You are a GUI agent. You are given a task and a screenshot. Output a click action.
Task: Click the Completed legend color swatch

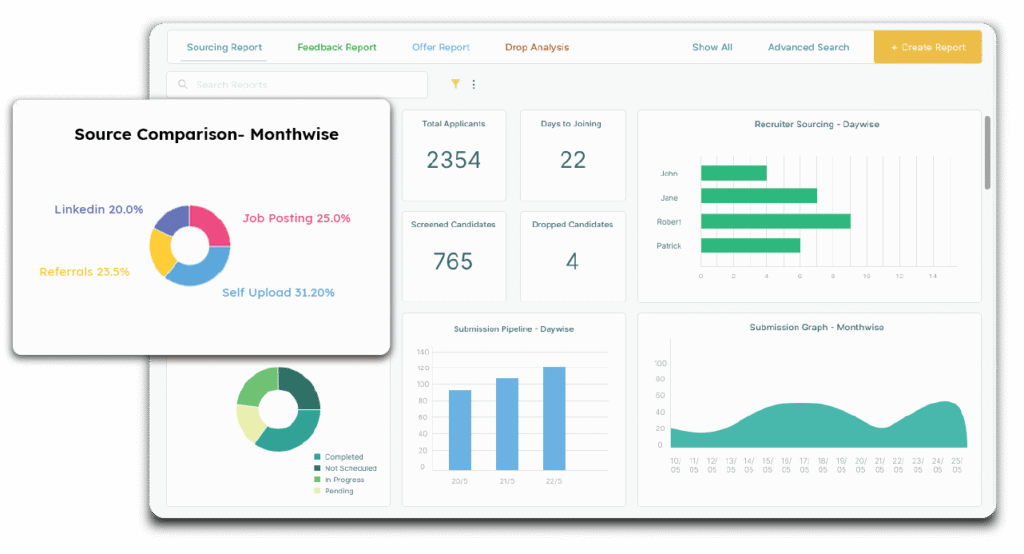click(317, 457)
